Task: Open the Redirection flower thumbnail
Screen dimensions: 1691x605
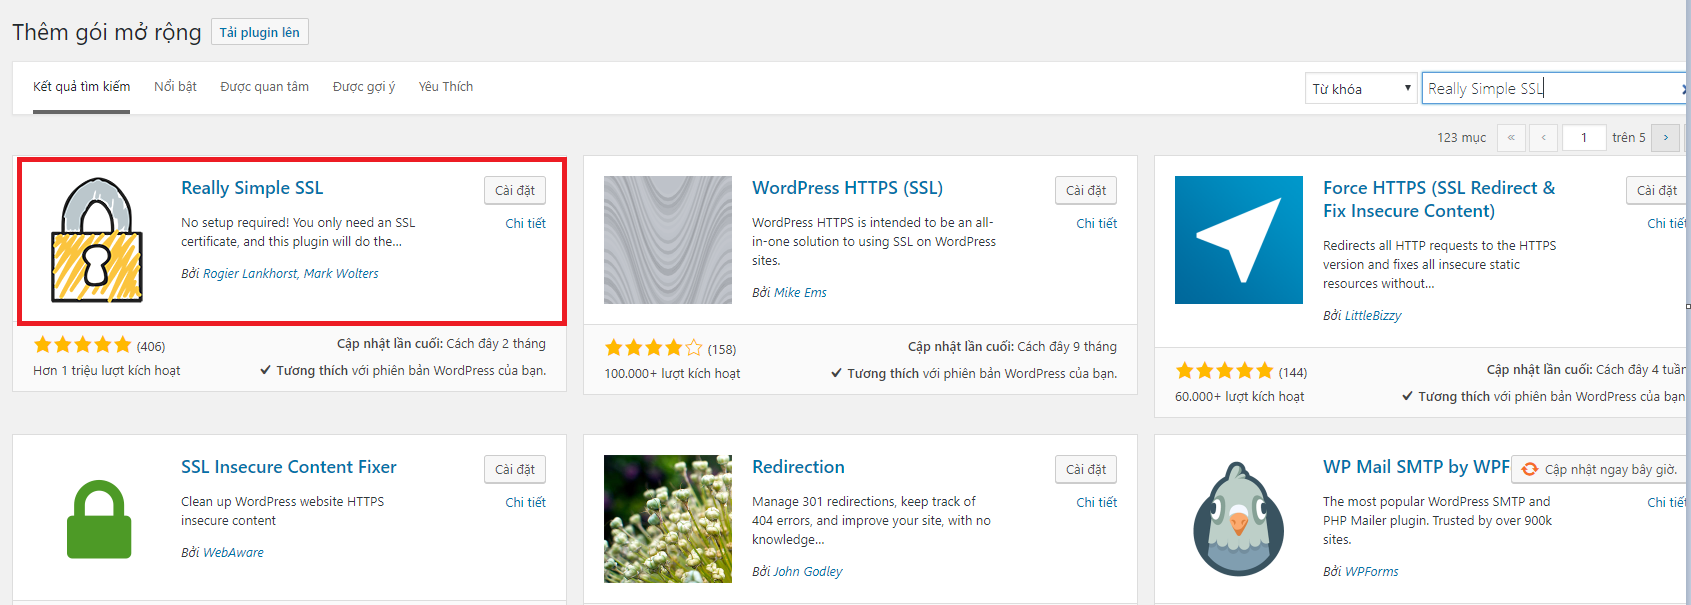Action: (x=668, y=519)
